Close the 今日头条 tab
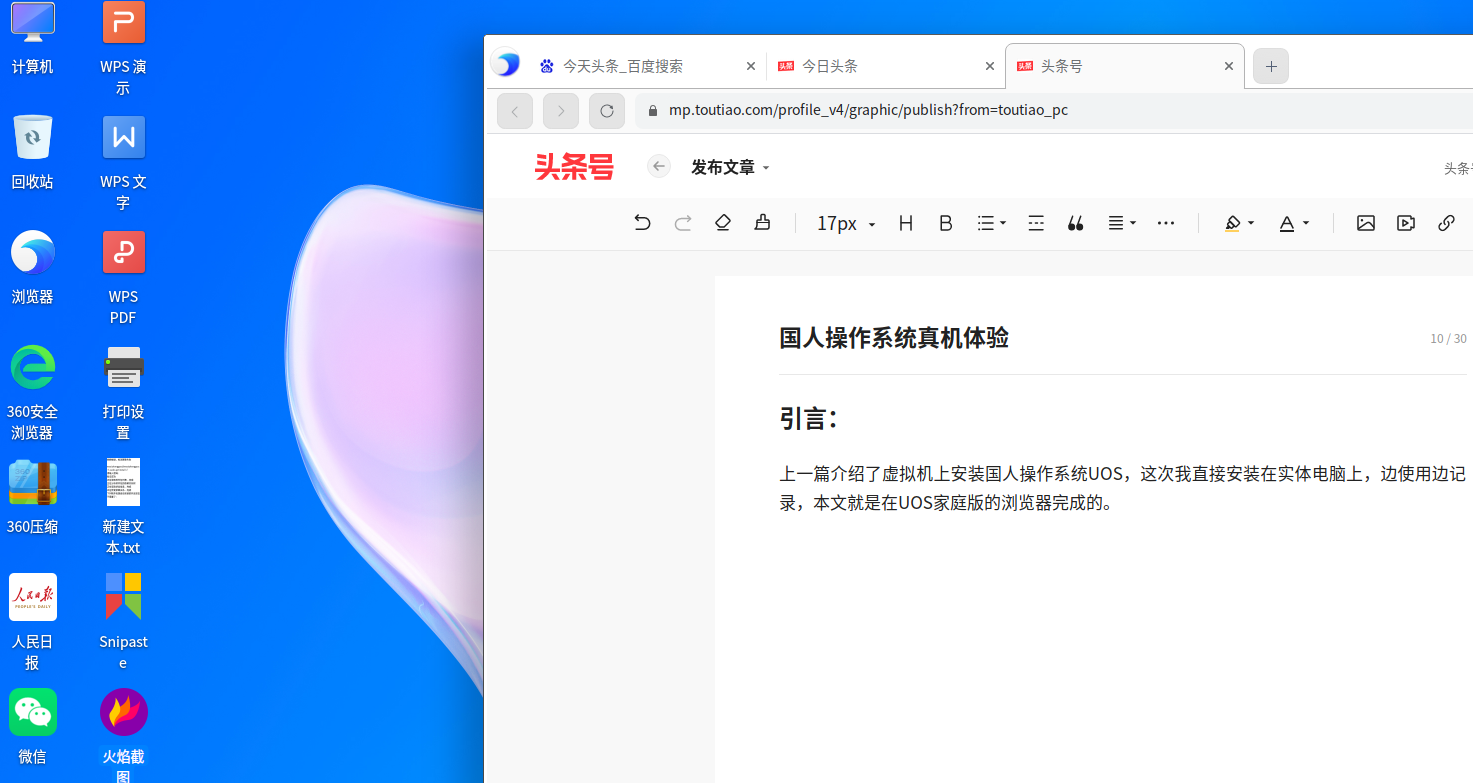Image resolution: width=1473 pixels, height=783 pixels. point(990,66)
